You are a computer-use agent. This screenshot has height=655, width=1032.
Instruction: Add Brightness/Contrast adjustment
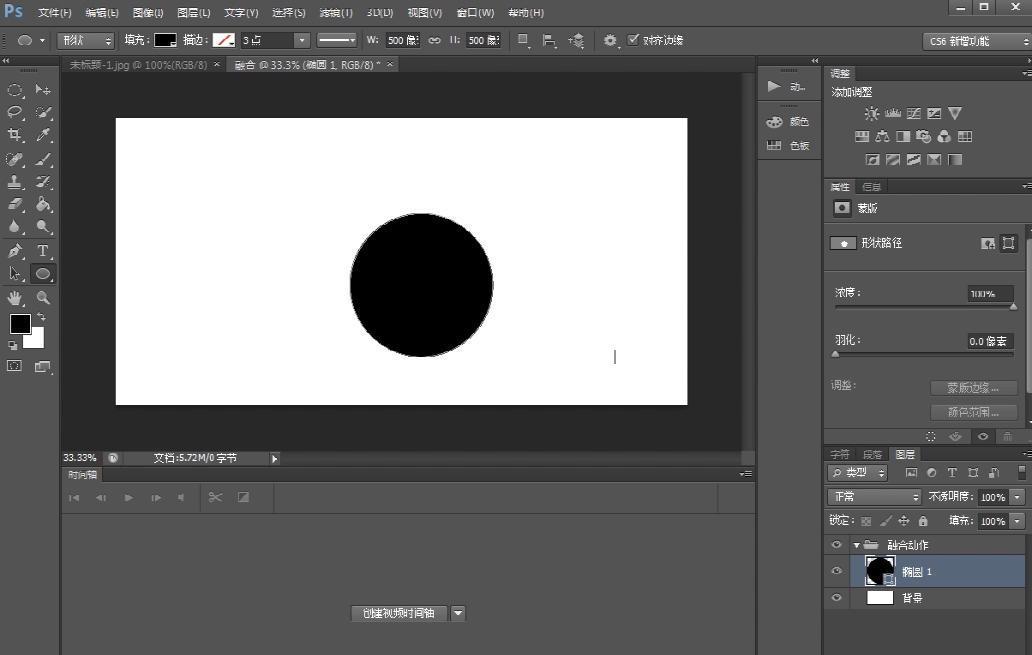(872, 114)
